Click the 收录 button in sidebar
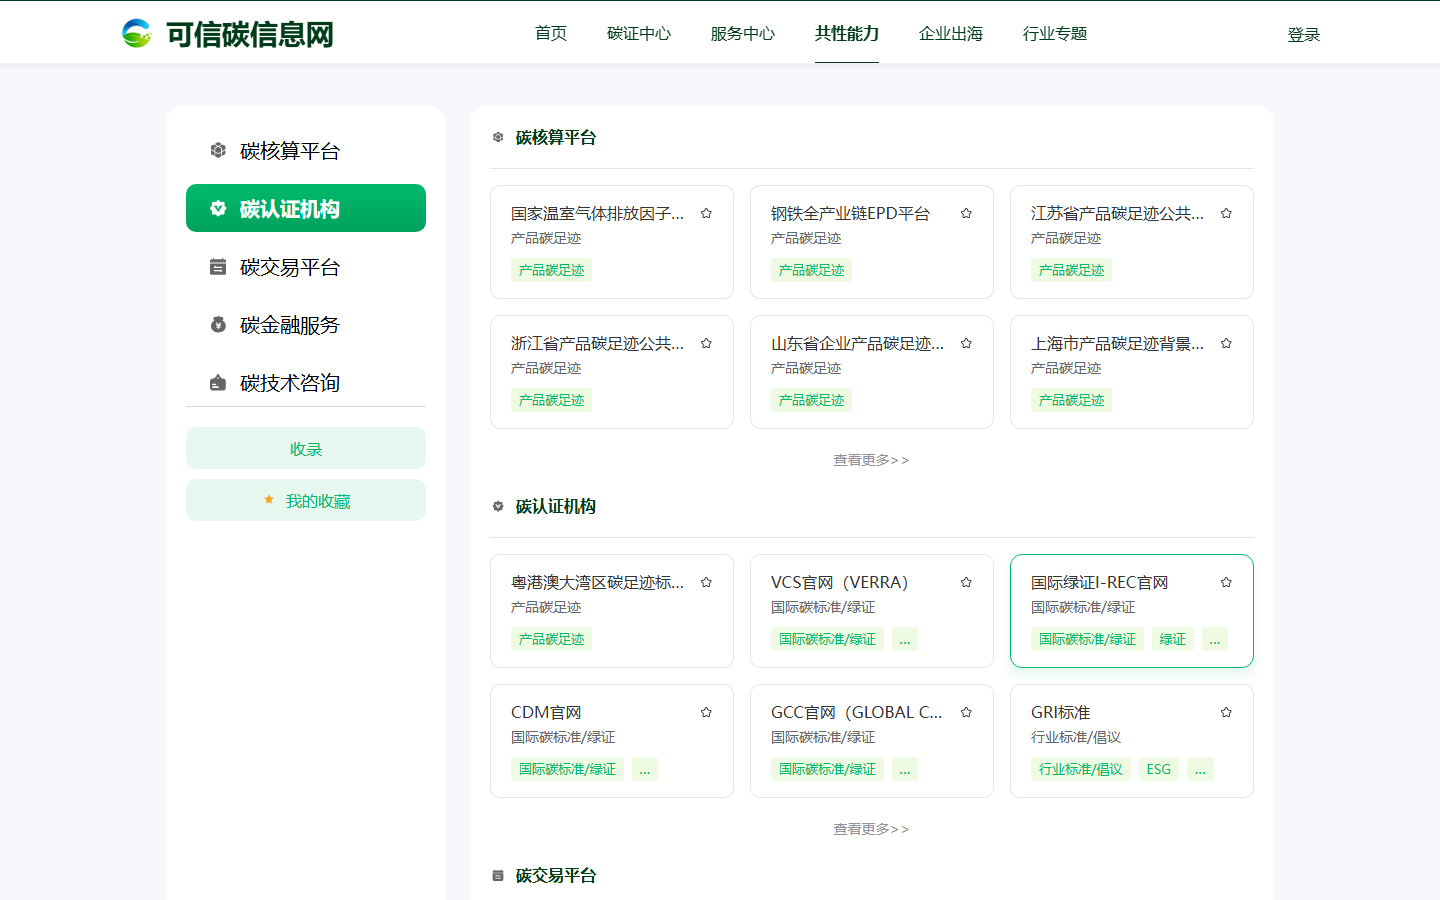The width and height of the screenshot is (1440, 900). click(x=306, y=448)
